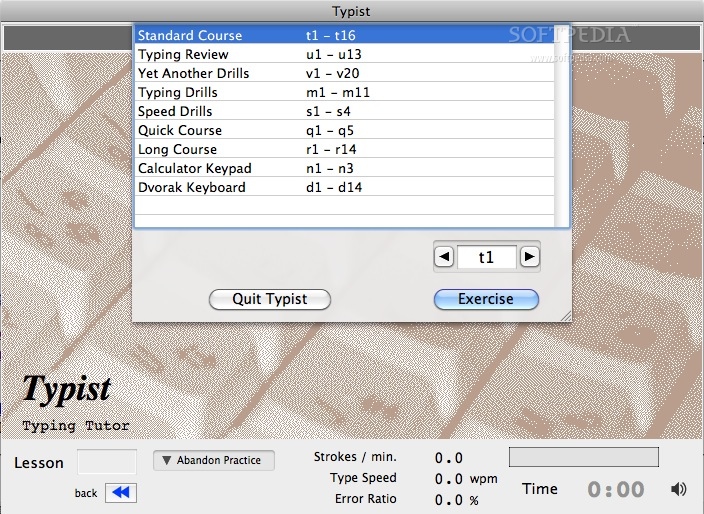Pick the Typing Drills course

click(x=344, y=92)
